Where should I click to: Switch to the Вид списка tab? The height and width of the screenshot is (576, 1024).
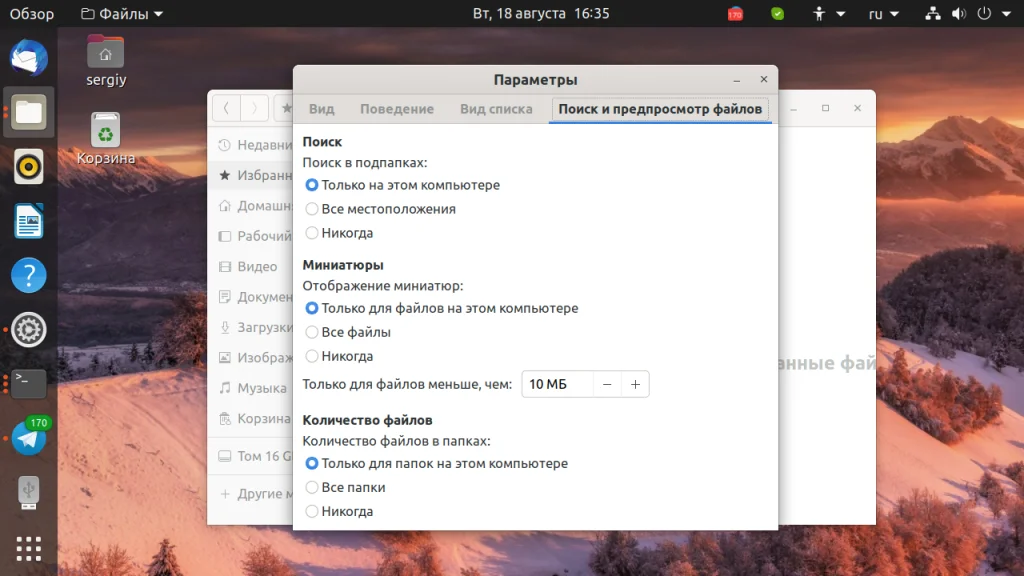pos(496,109)
